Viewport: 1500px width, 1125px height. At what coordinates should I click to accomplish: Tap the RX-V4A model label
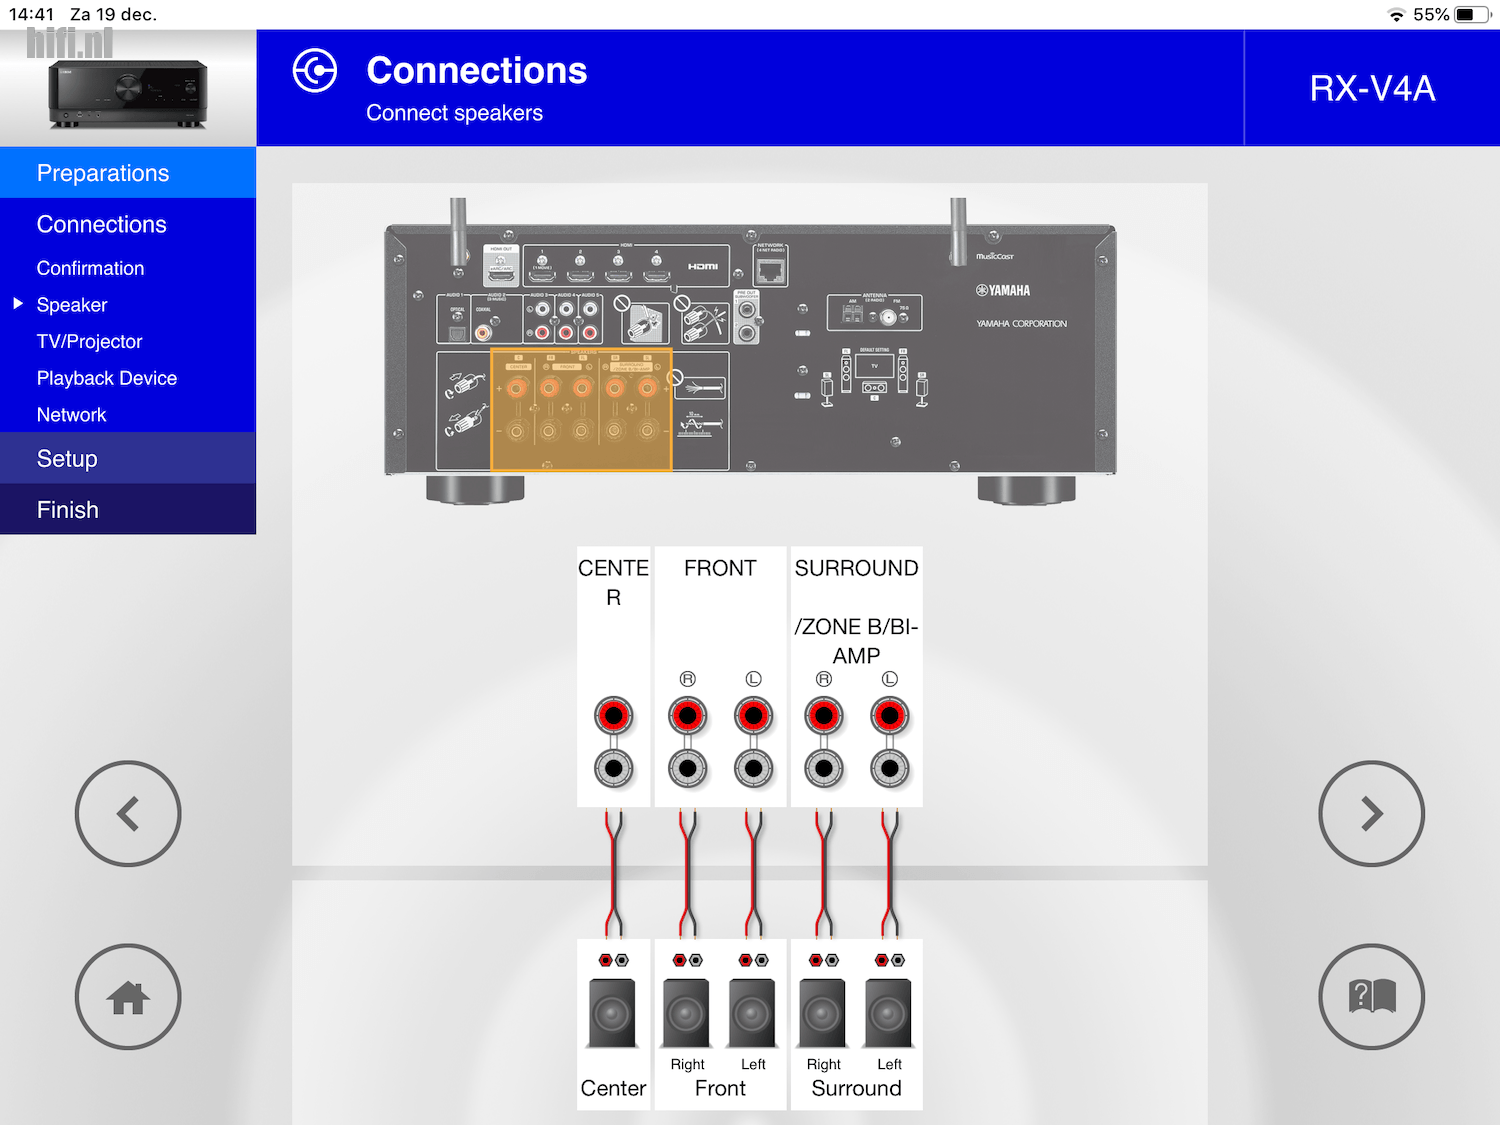coord(1372,89)
